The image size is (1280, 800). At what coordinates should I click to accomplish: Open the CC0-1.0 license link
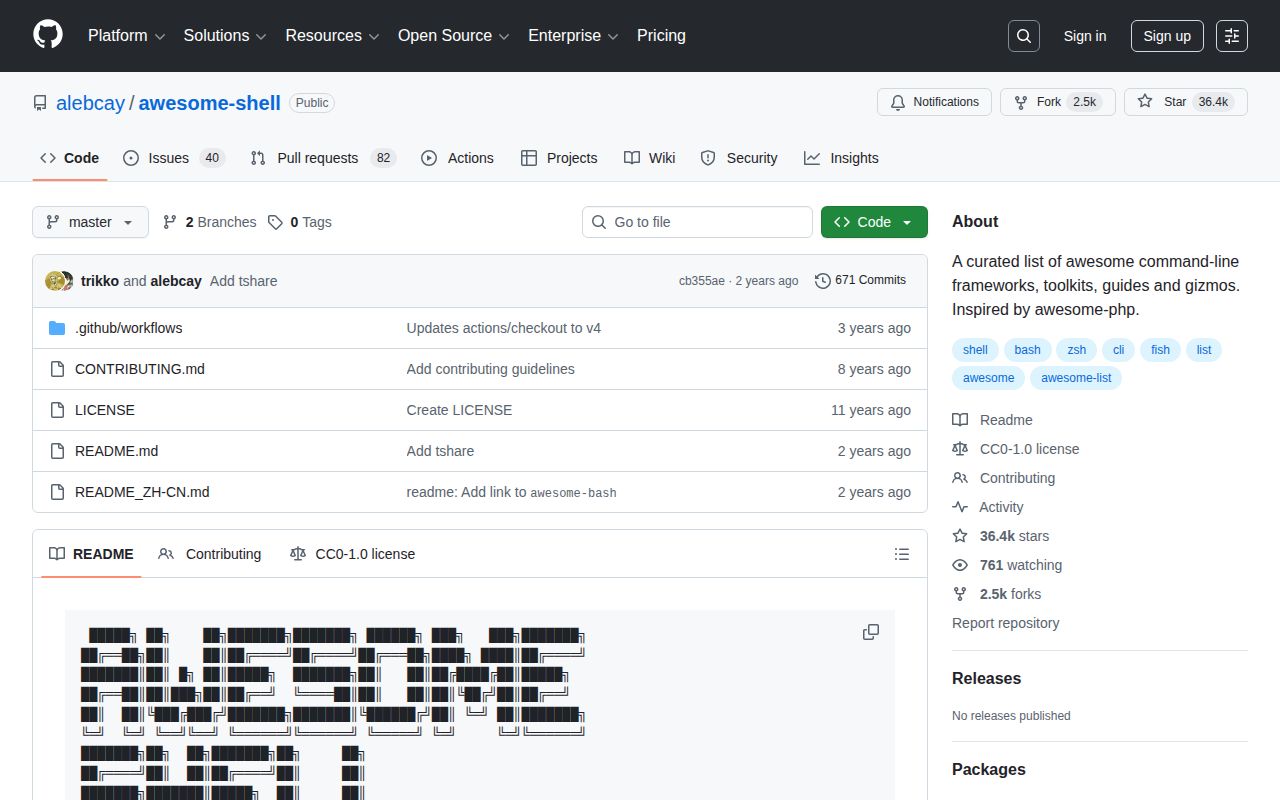1029,448
